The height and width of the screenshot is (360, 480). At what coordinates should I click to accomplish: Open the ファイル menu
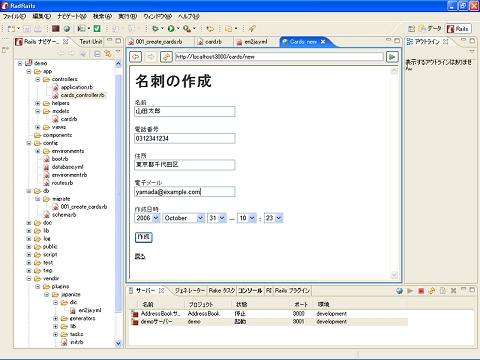coord(14,16)
